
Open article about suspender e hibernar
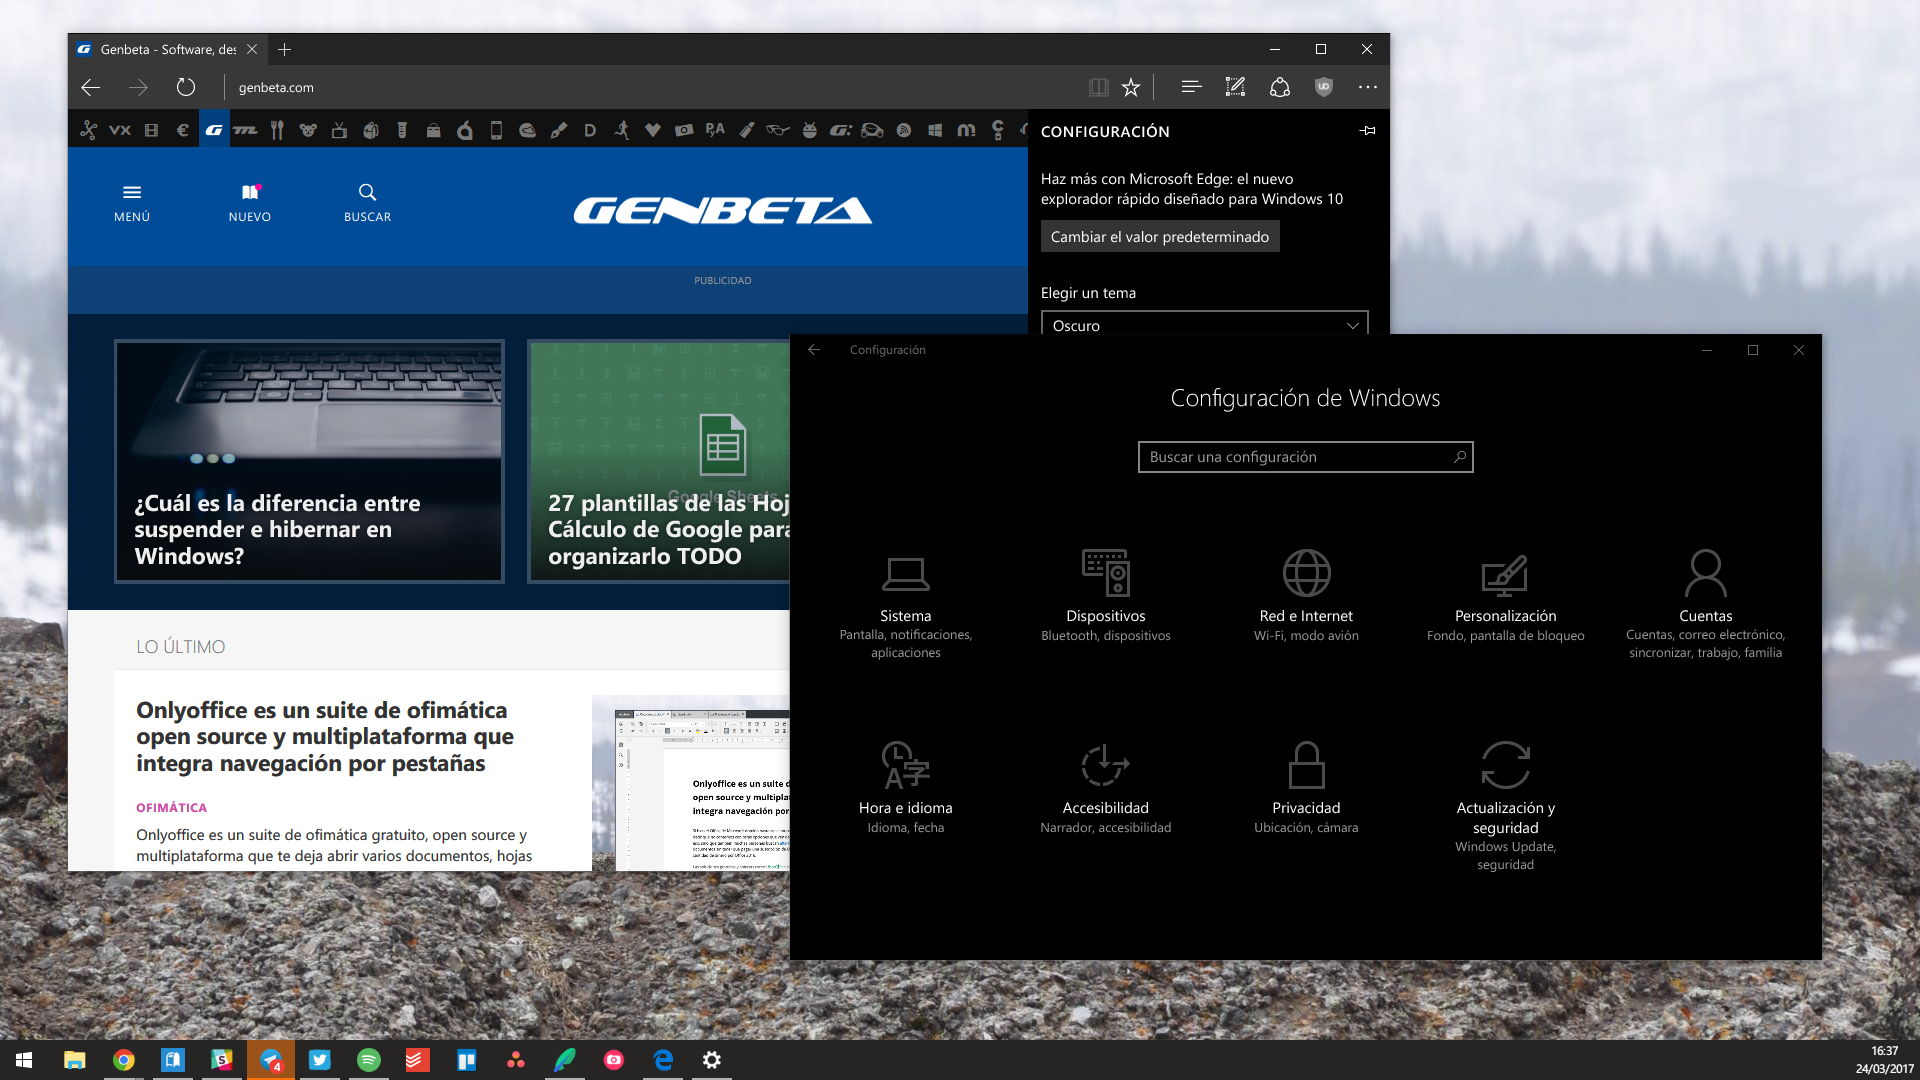click(309, 461)
